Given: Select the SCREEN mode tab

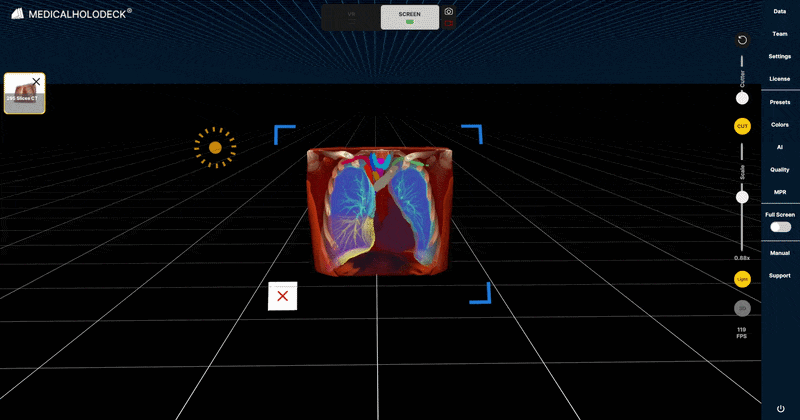Looking at the screenshot, I should 409,17.
